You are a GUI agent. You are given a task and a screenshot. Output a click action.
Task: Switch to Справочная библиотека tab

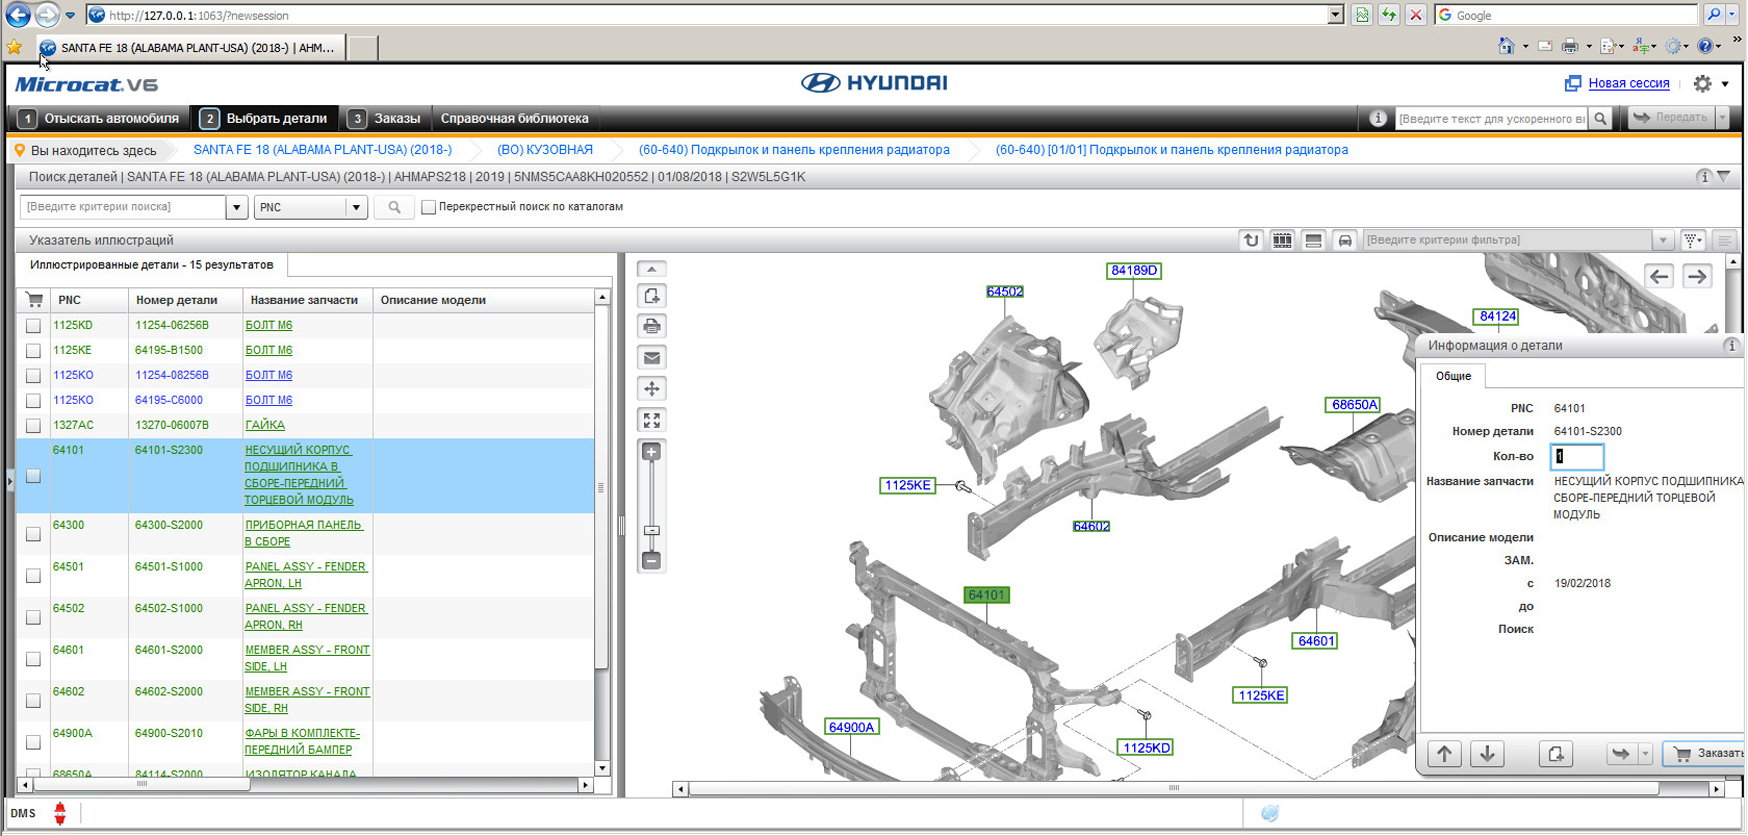514,118
